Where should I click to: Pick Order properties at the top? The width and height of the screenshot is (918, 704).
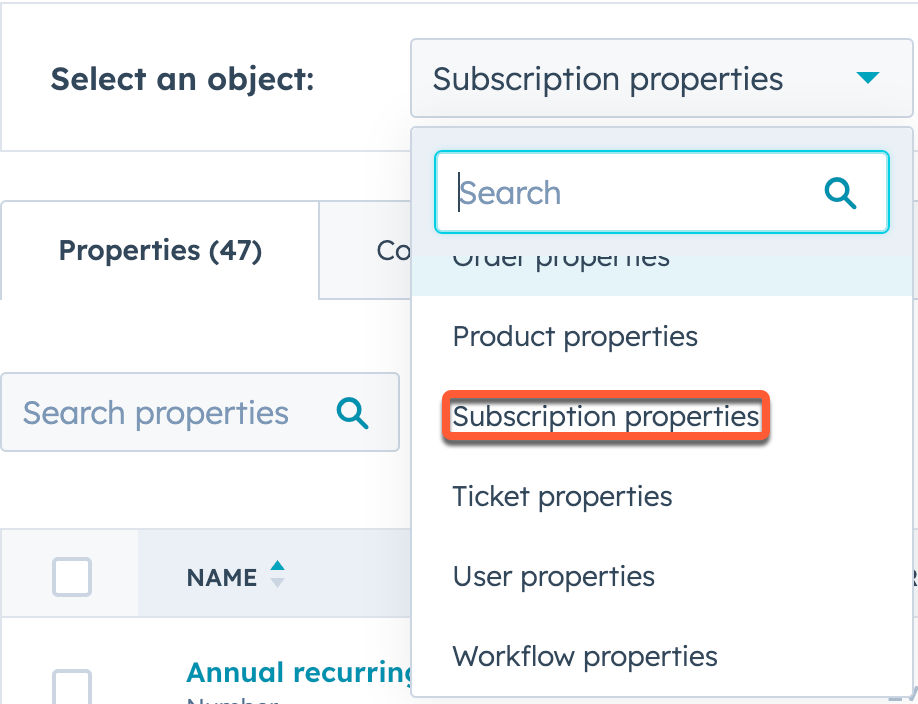(561, 258)
